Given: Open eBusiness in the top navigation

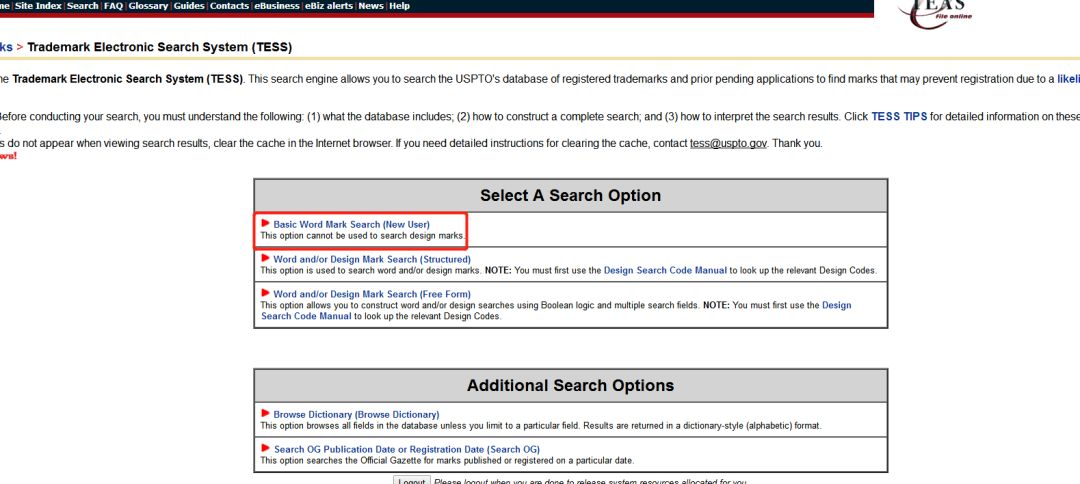Looking at the screenshot, I should click(x=277, y=6).
